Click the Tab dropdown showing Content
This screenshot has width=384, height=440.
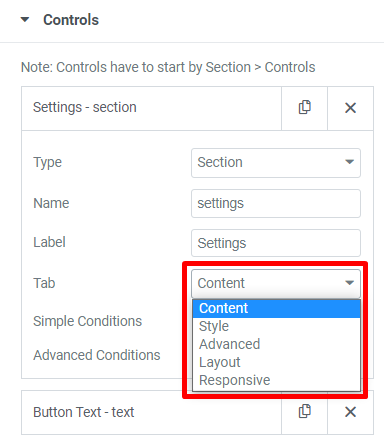click(x=276, y=283)
